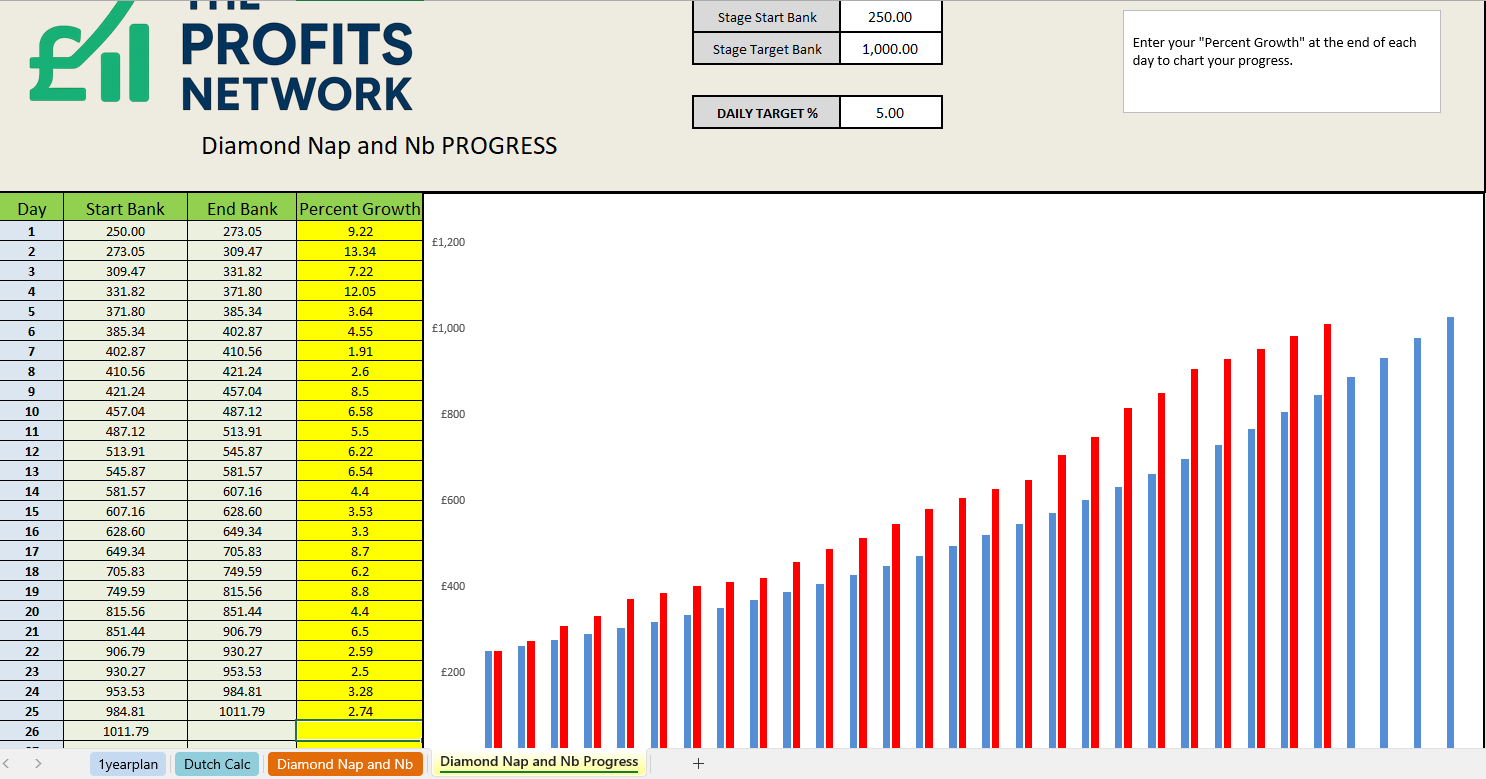
Task: Click the Percent Growth column header
Action: [360, 209]
